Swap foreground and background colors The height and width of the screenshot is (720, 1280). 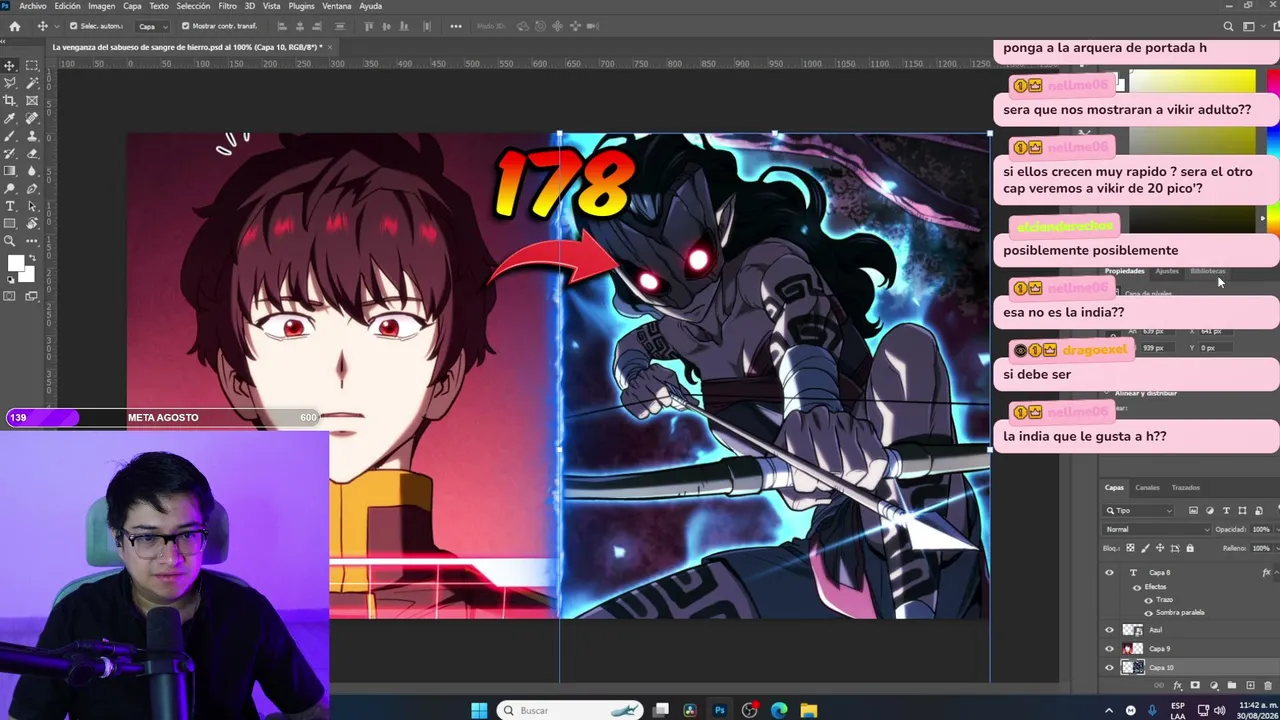click(32, 259)
